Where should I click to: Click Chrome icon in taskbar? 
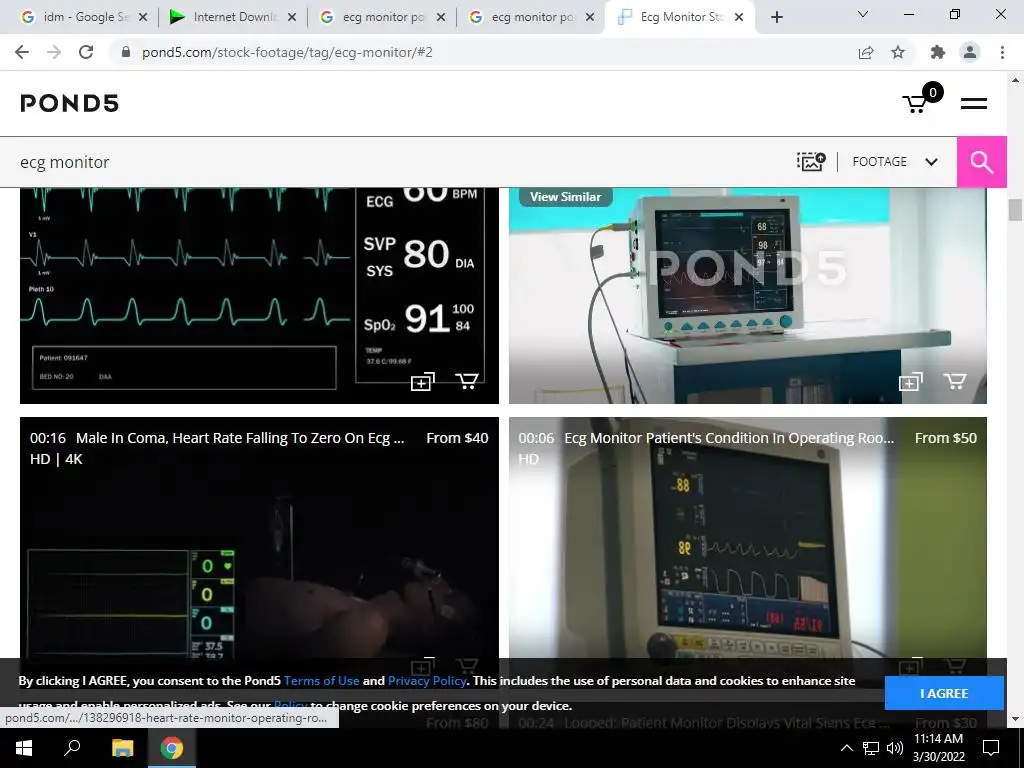pyautogui.click(x=172, y=748)
